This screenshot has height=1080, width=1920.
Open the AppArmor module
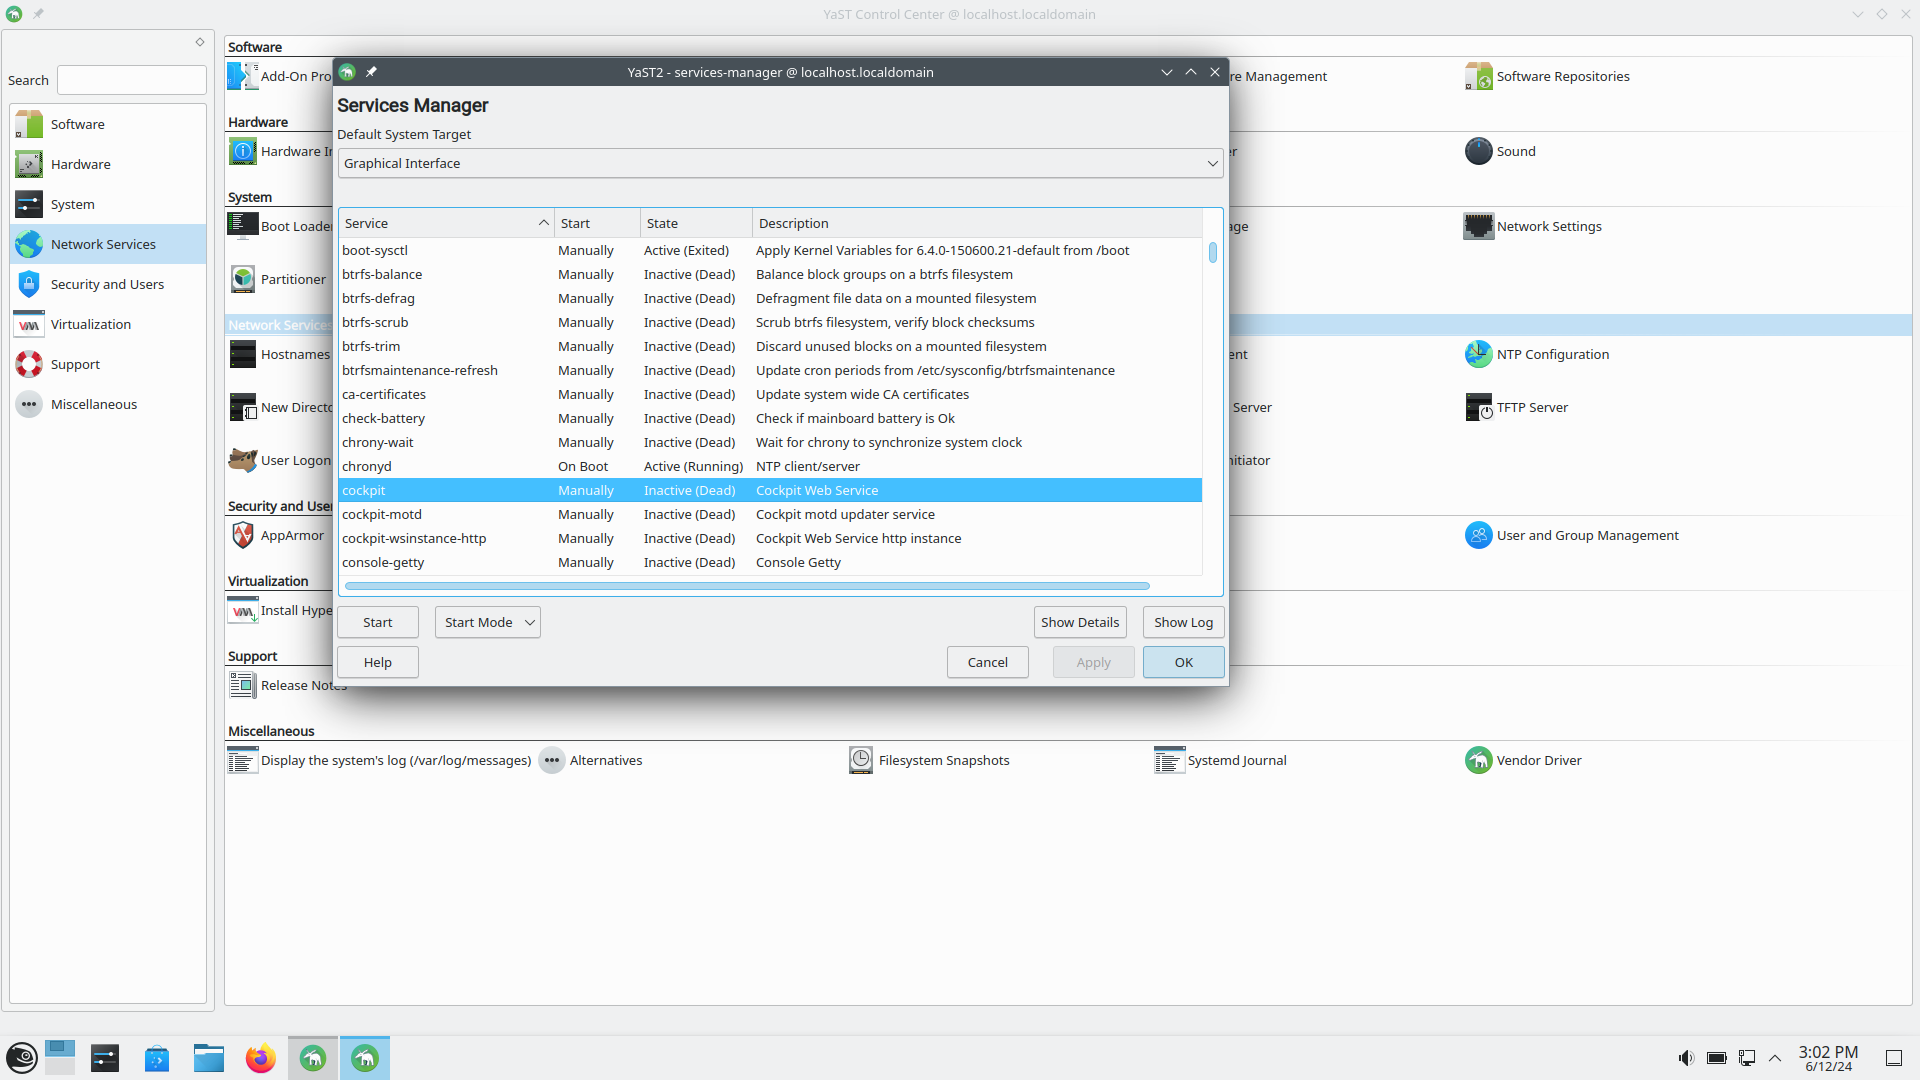coord(277,535)
